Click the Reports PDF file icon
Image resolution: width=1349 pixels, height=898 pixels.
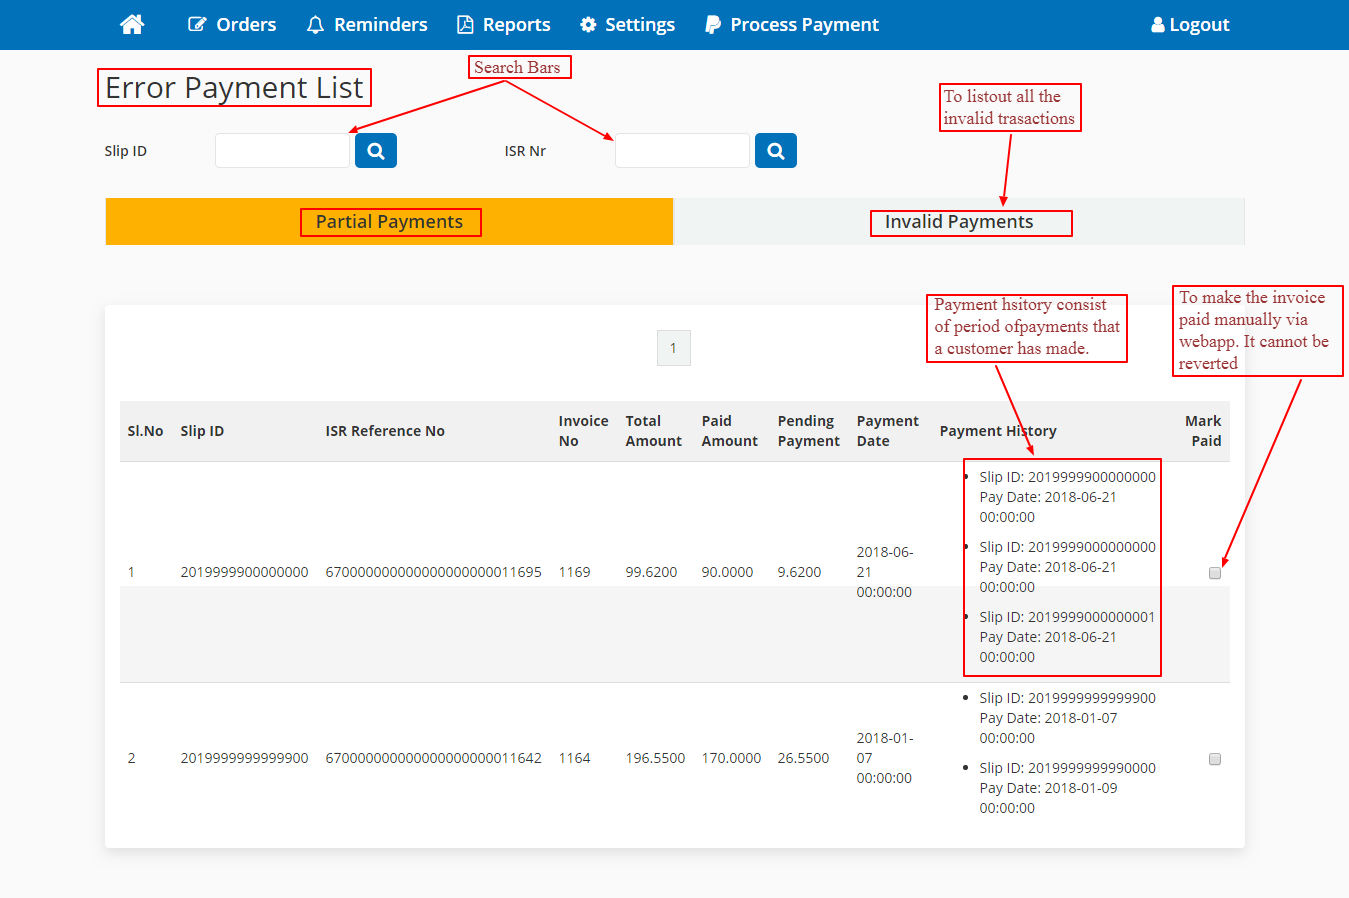point(465,25)
